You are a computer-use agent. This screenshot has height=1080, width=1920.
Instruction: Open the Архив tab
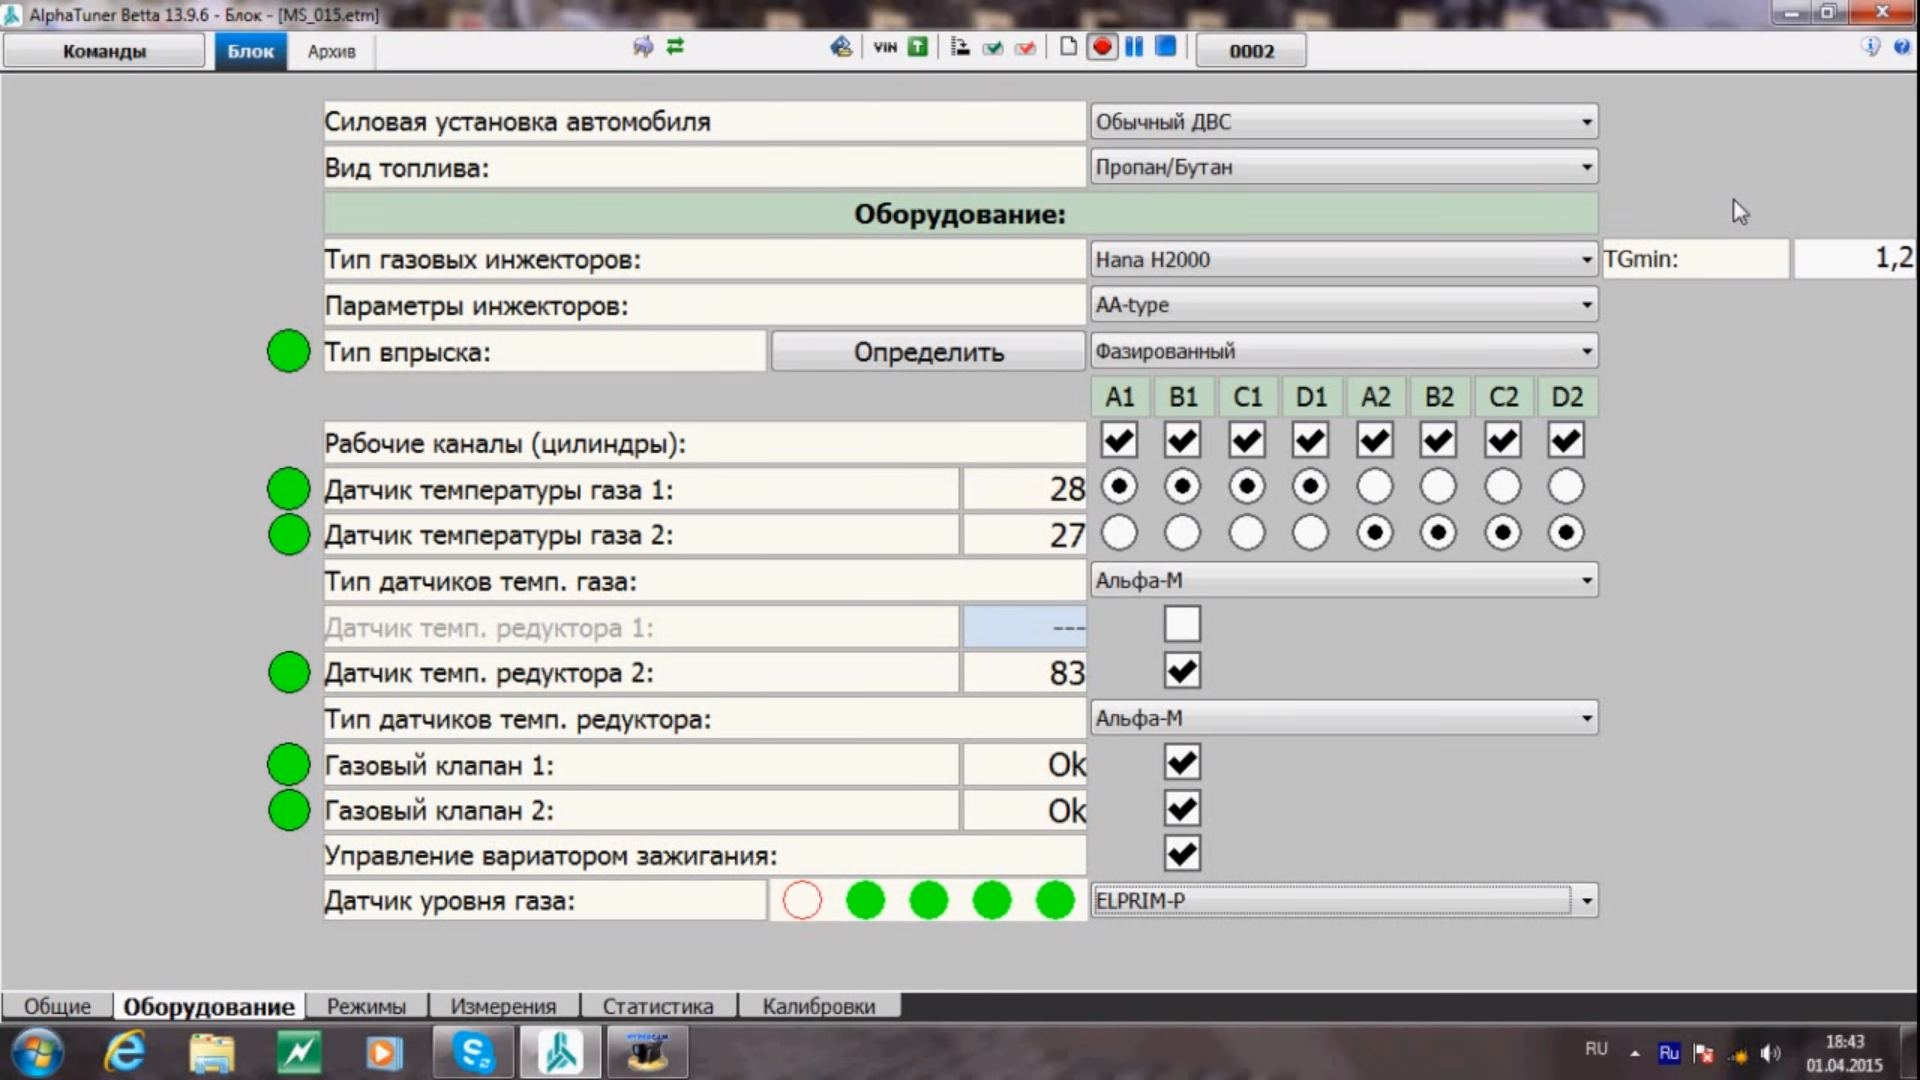tap(331, 51)
